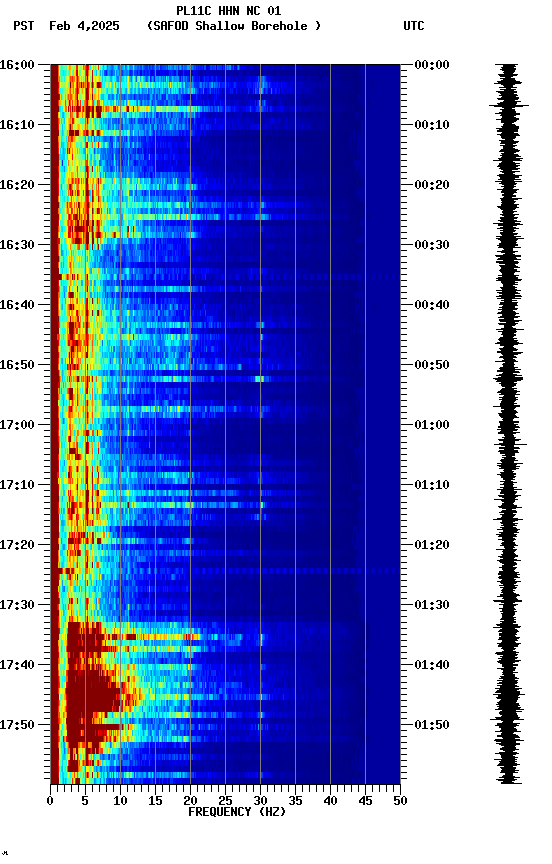Click the seismogram waveform trace on the right
The height and width of the screenshot is (864, 552).
[x=508, y=424]
